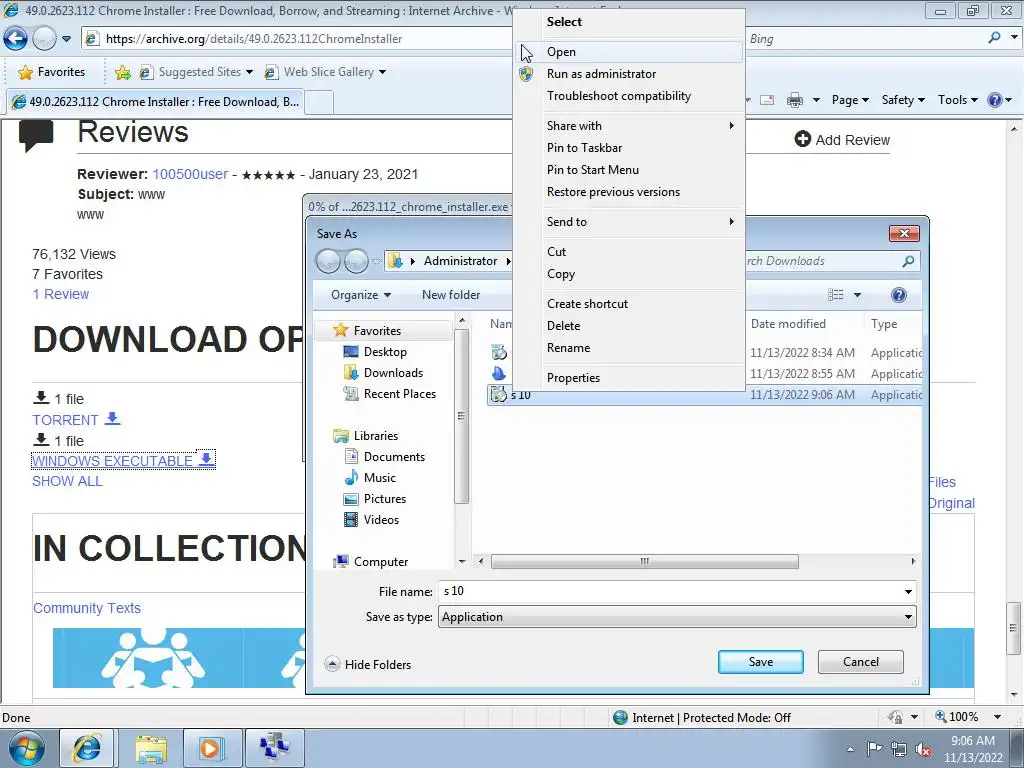Open Windows Explorer taskbar icon
This screenshot has width=1024, height=768.
point(151,748)
